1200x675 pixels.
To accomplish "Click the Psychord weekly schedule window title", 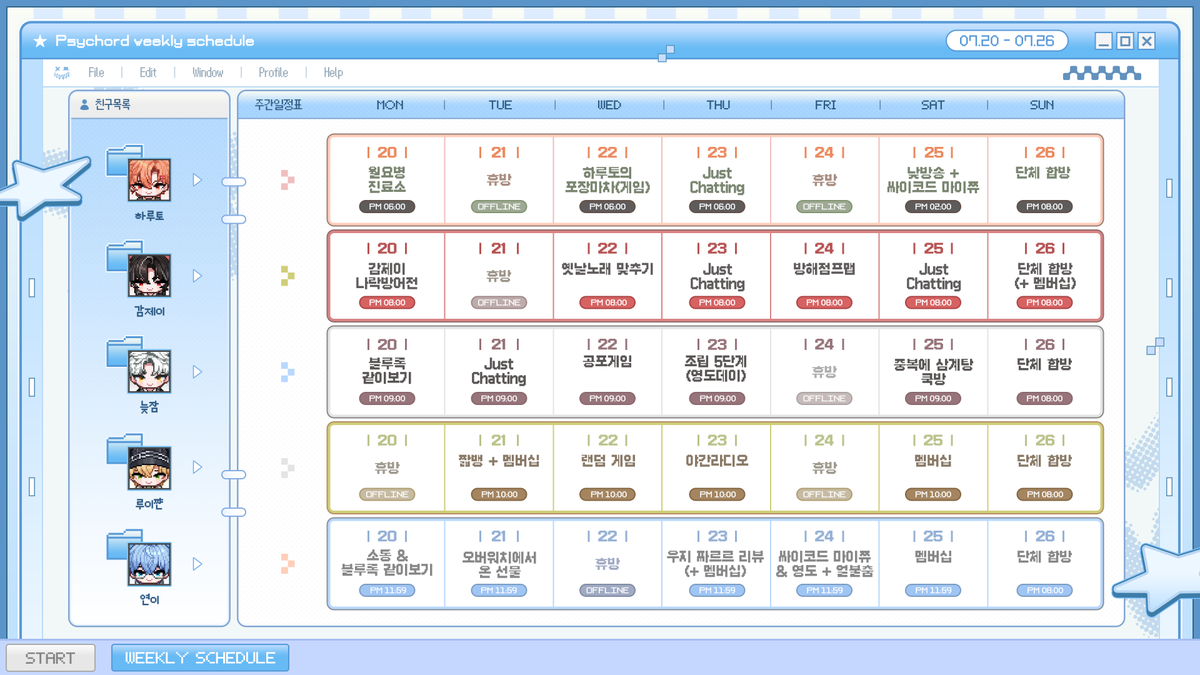I will tap(154, 41).
